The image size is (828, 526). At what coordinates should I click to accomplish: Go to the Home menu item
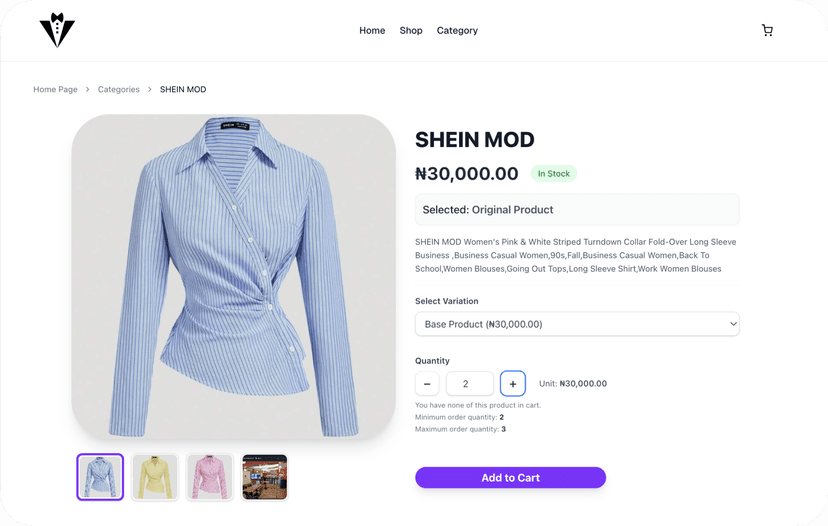372,30
